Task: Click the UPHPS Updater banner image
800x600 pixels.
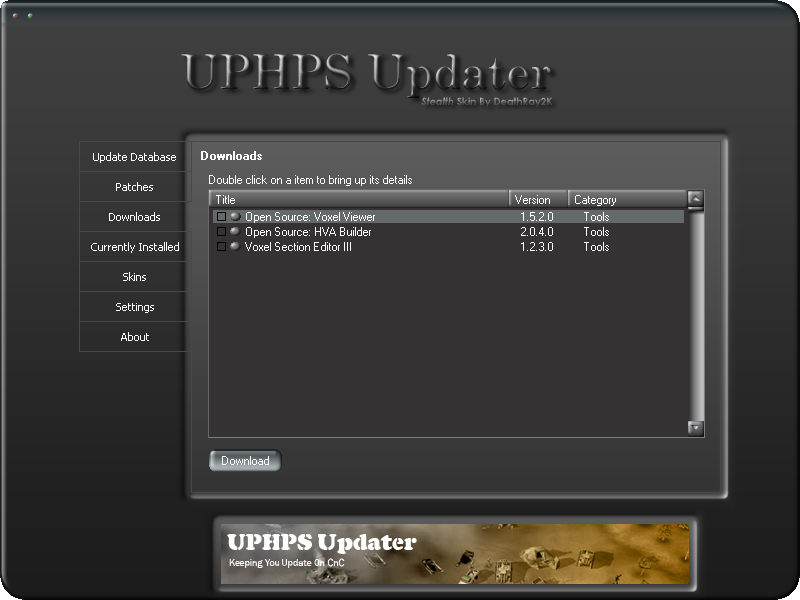Action: [x=455, y=554]
